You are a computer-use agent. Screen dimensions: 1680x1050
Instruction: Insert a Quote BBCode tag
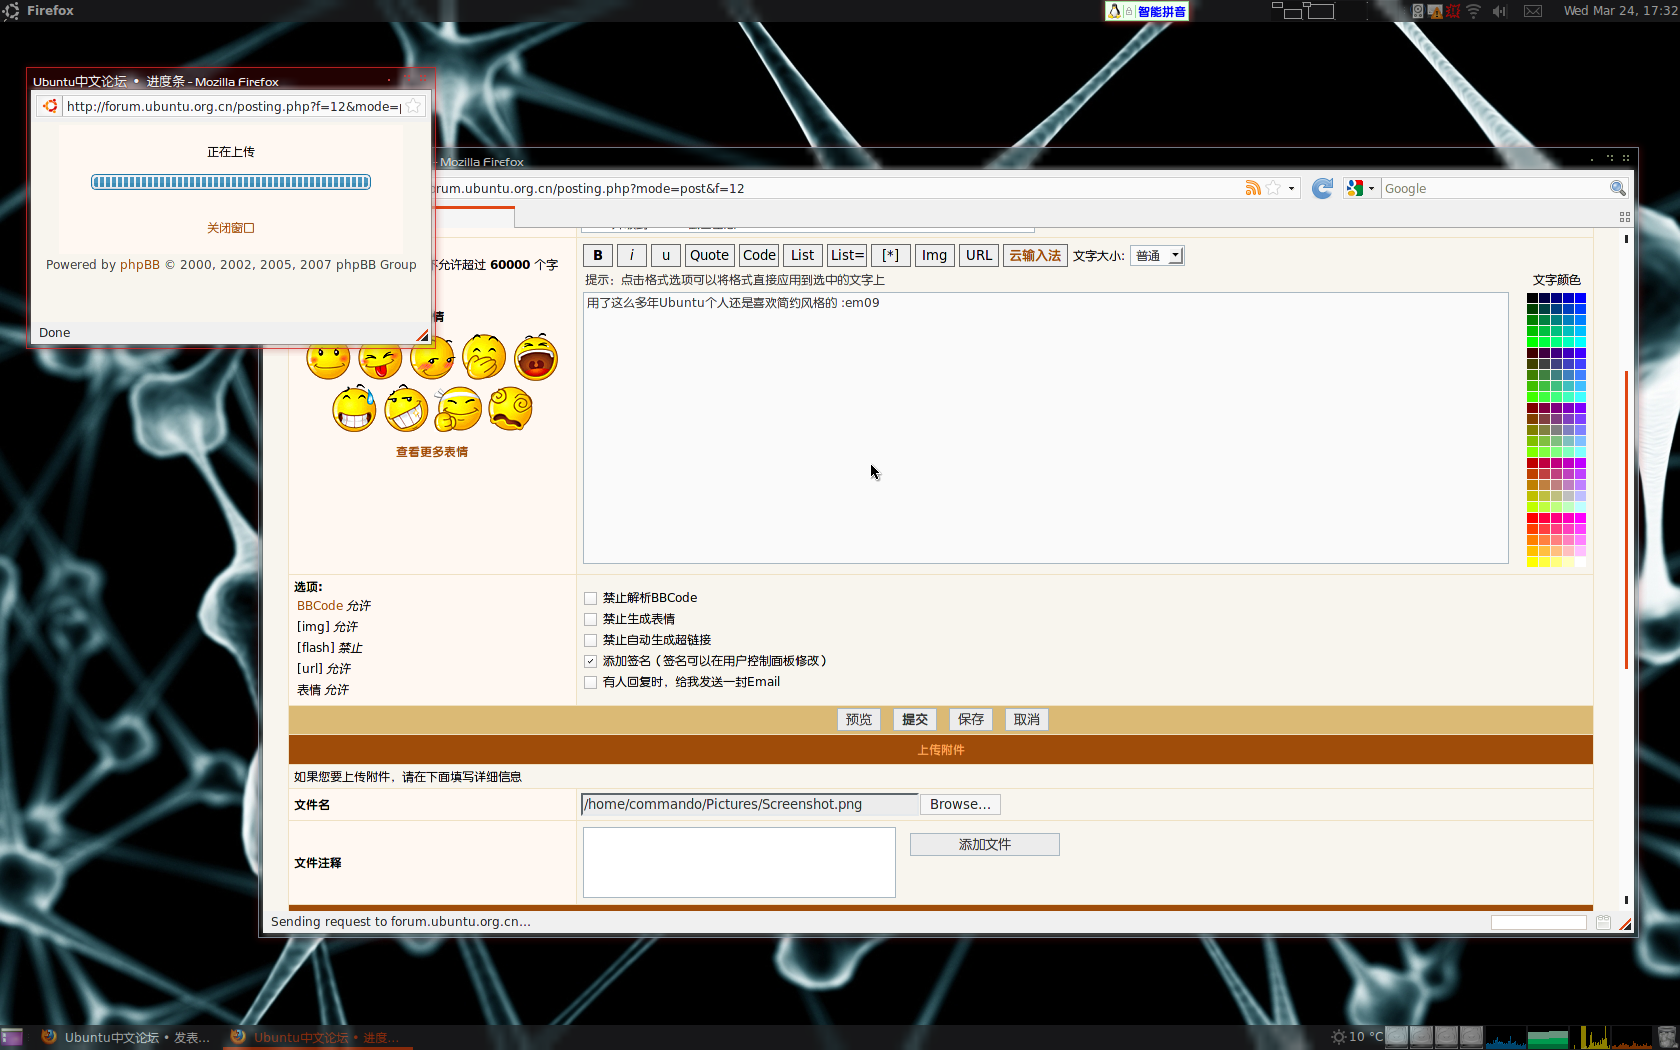click(709, 255)
